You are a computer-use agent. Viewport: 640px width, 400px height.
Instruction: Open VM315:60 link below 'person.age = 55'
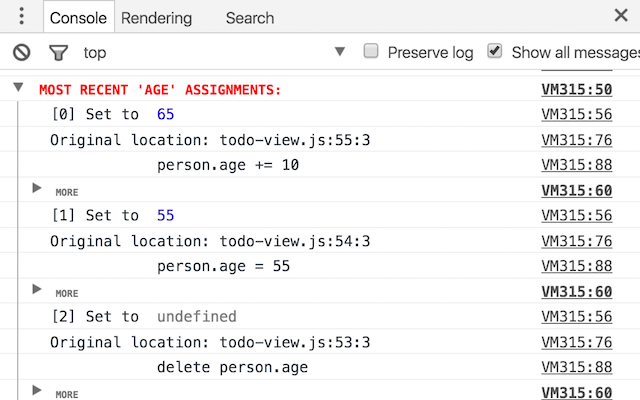[577, 292]
